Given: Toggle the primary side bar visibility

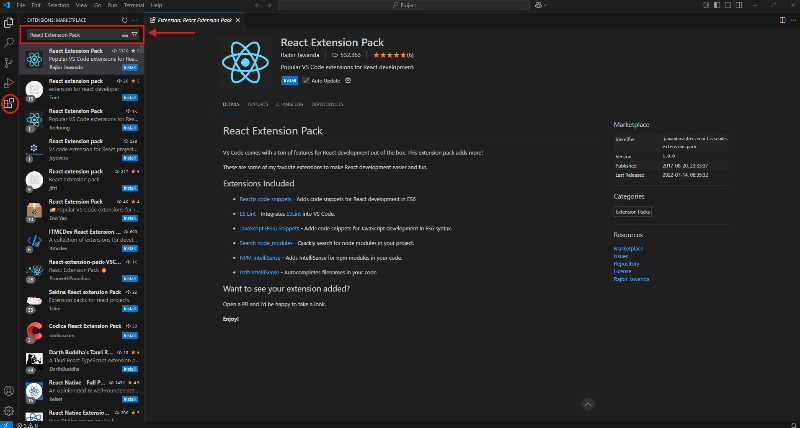Looking at the screenshot, I should tap(717, 5).
